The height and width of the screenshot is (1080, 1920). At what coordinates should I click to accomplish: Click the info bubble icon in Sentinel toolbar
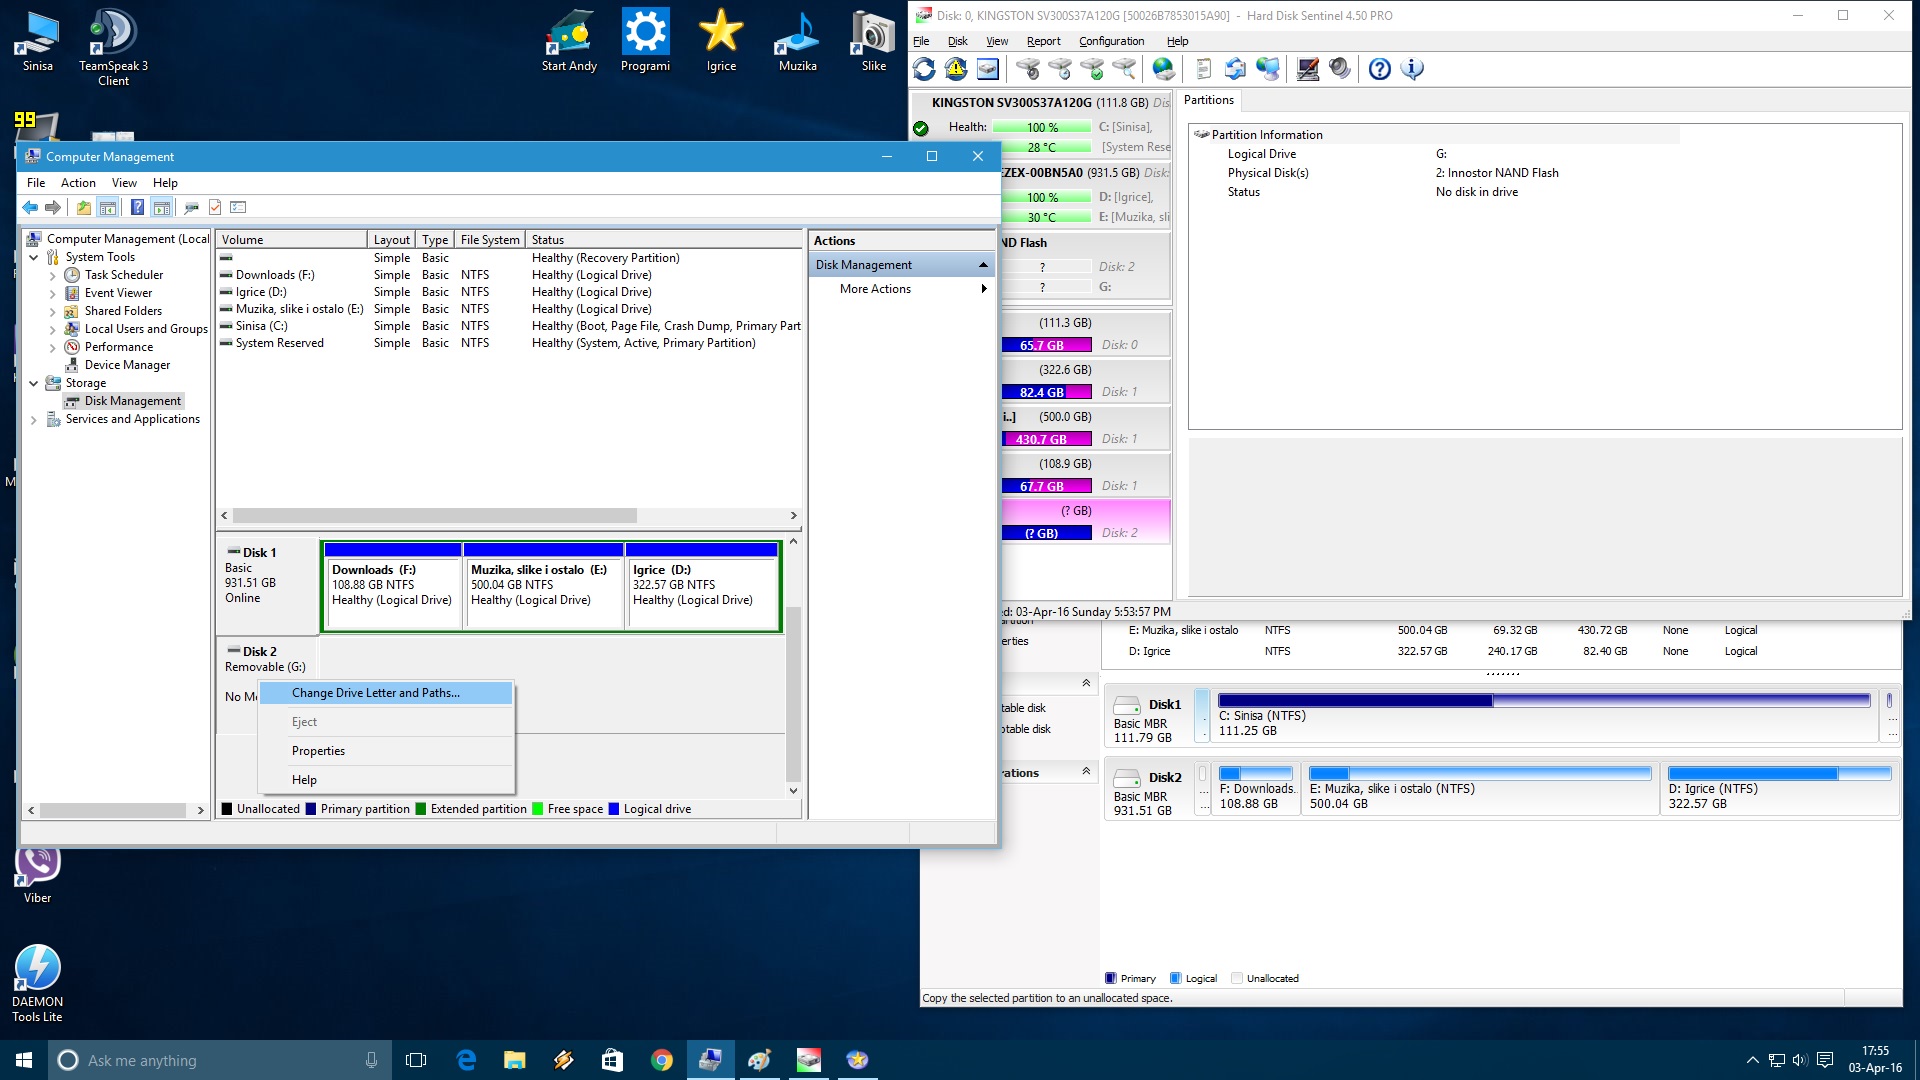(1412, 69)
